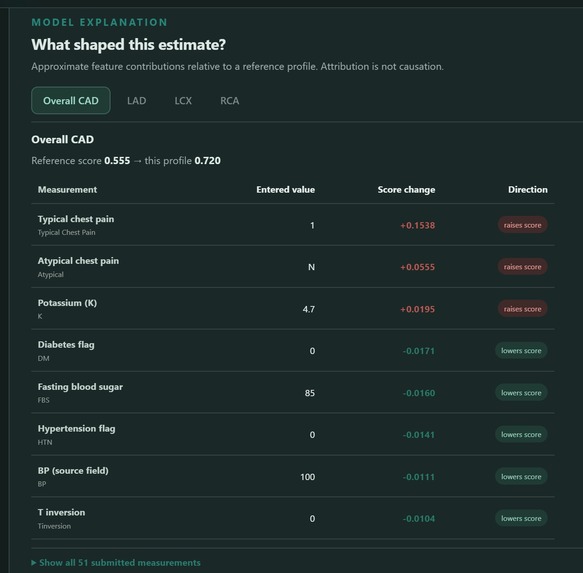
Task: Select the Overall CAD tab
Action: pos(71,100)
